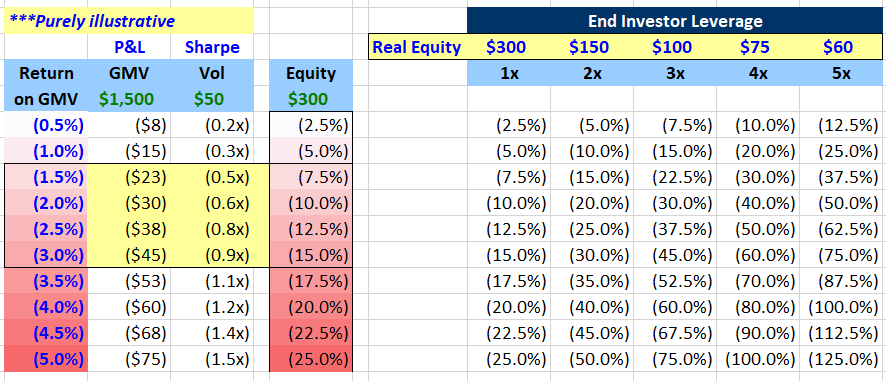Click the Real Equity label cell
The width and height of the screenshot is (886, 381).
[418, 47]
